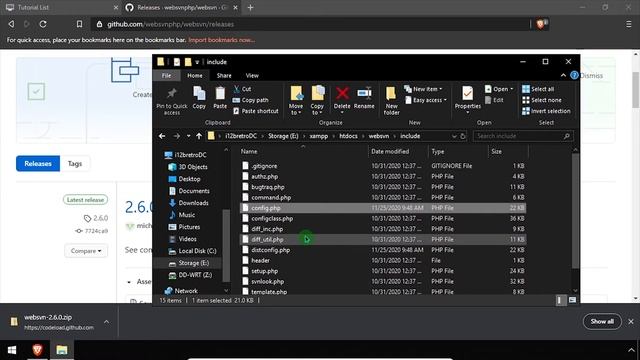The height and width of the screenshot is (360, 640).
Task: Click the browser address bar
Action: [x=310, y=24]
